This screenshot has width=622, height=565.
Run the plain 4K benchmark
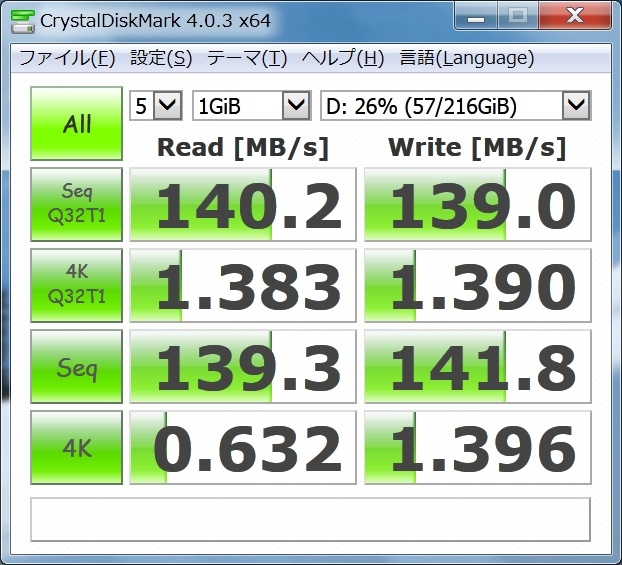[x=77, y=447]
